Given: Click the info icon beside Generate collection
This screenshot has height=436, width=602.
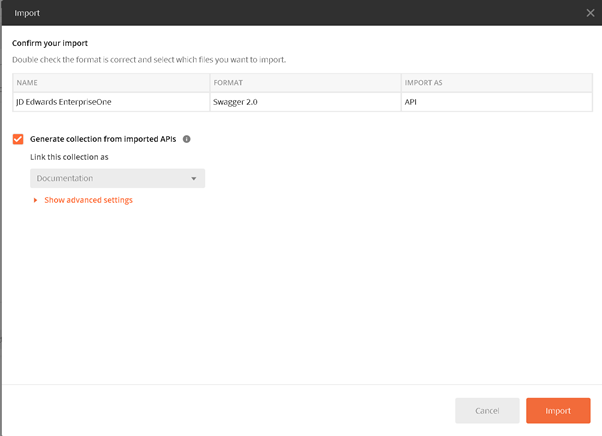Looking at the screenshot, I should tap(187, 139).
